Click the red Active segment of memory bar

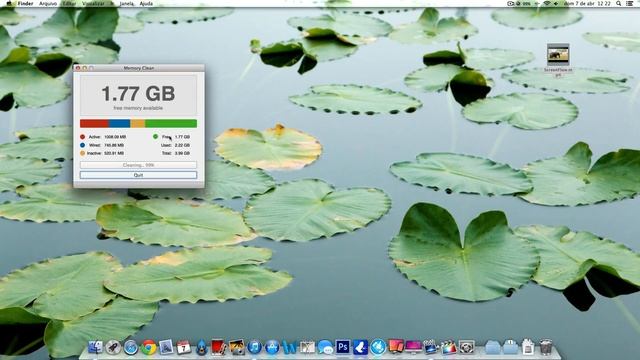[94, 123]
